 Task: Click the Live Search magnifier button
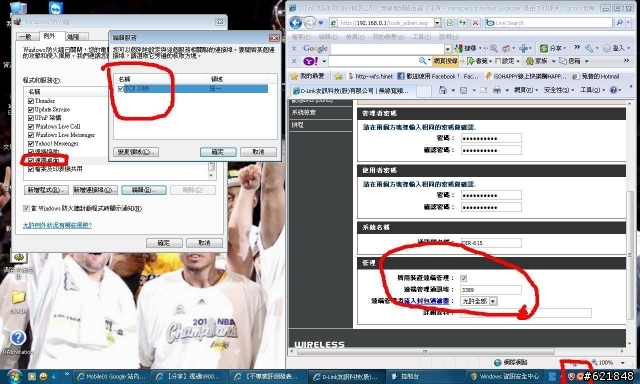click(x=619, y=23)
